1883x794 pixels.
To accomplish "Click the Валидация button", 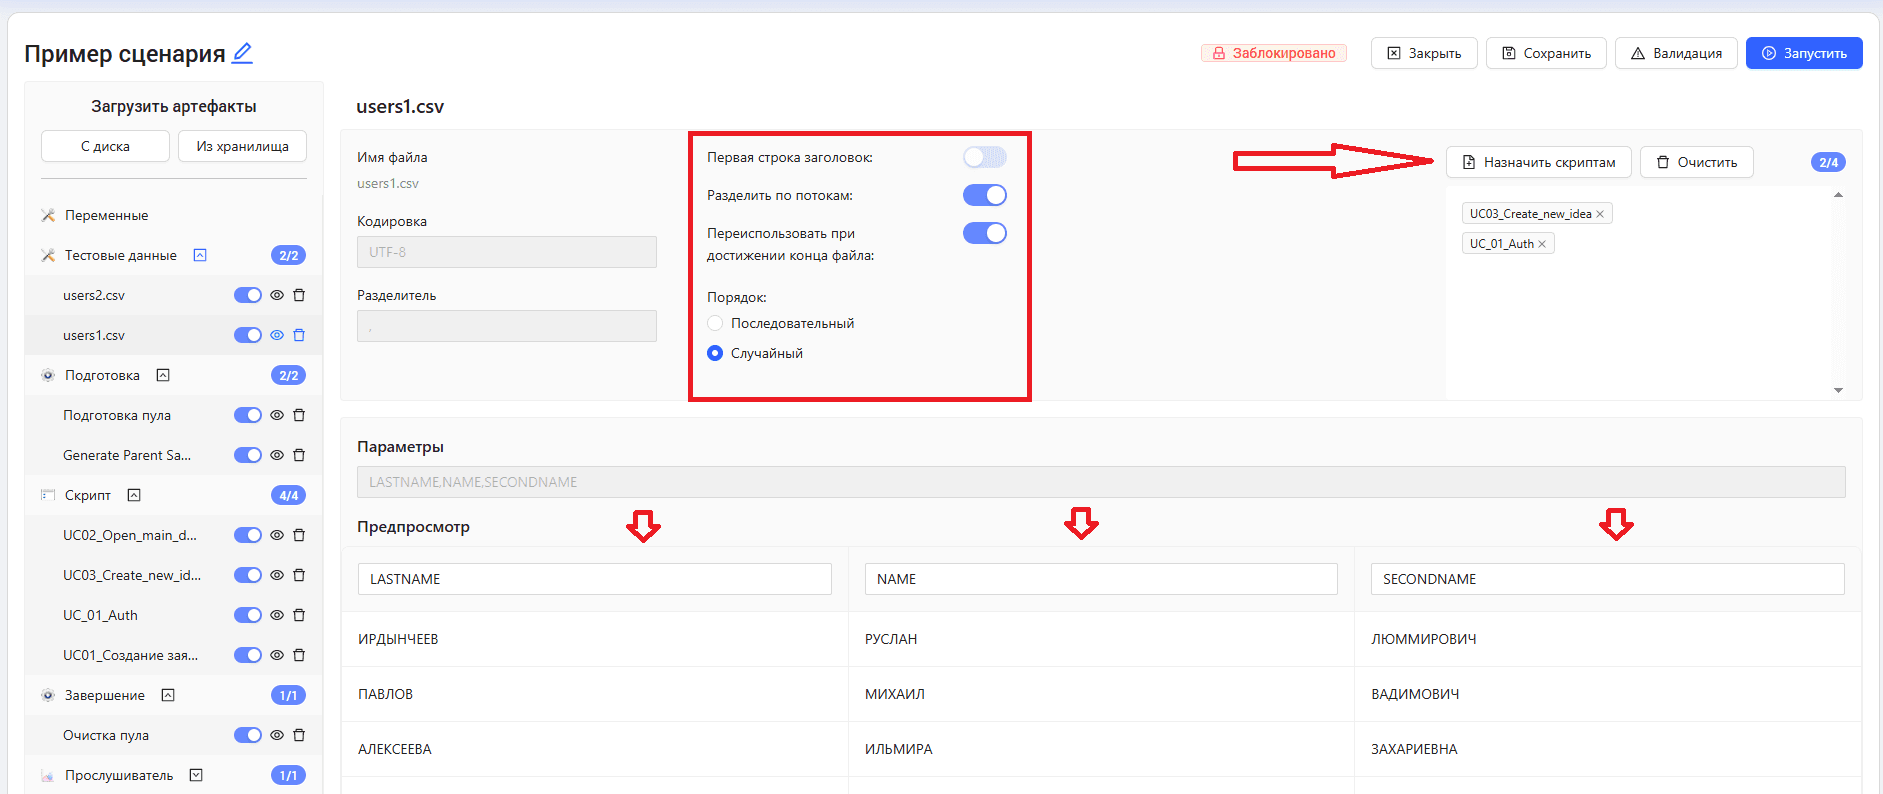I will (1676, 53).
